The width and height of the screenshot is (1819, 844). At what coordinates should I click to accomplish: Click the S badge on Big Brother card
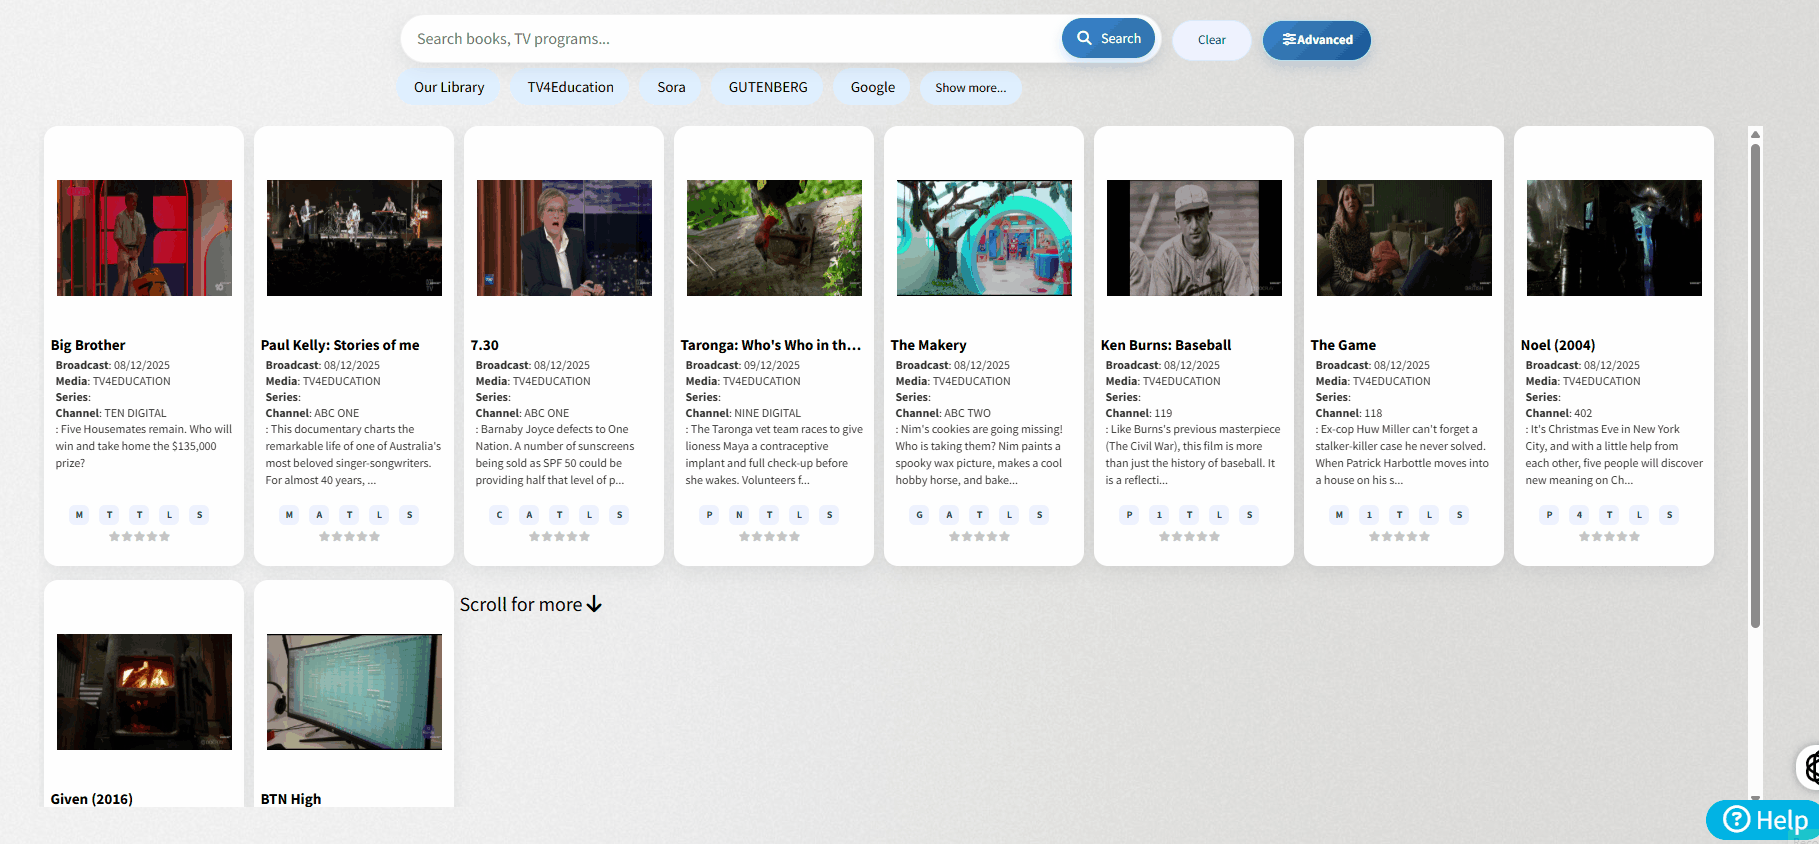[199, 515]
